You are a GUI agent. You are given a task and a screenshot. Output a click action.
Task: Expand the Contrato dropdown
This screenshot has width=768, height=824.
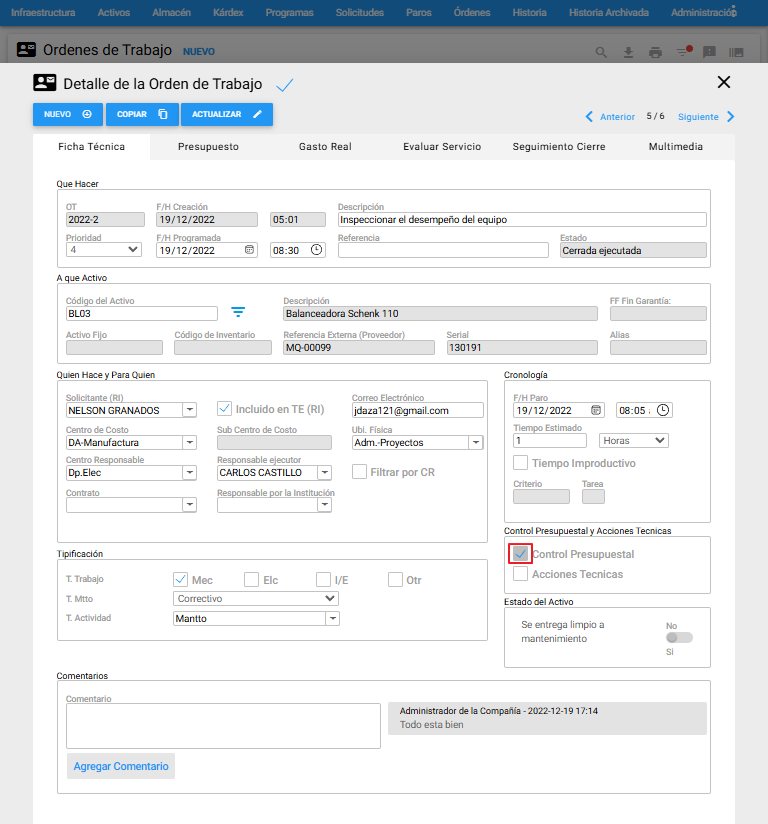(x=190, y=504)
